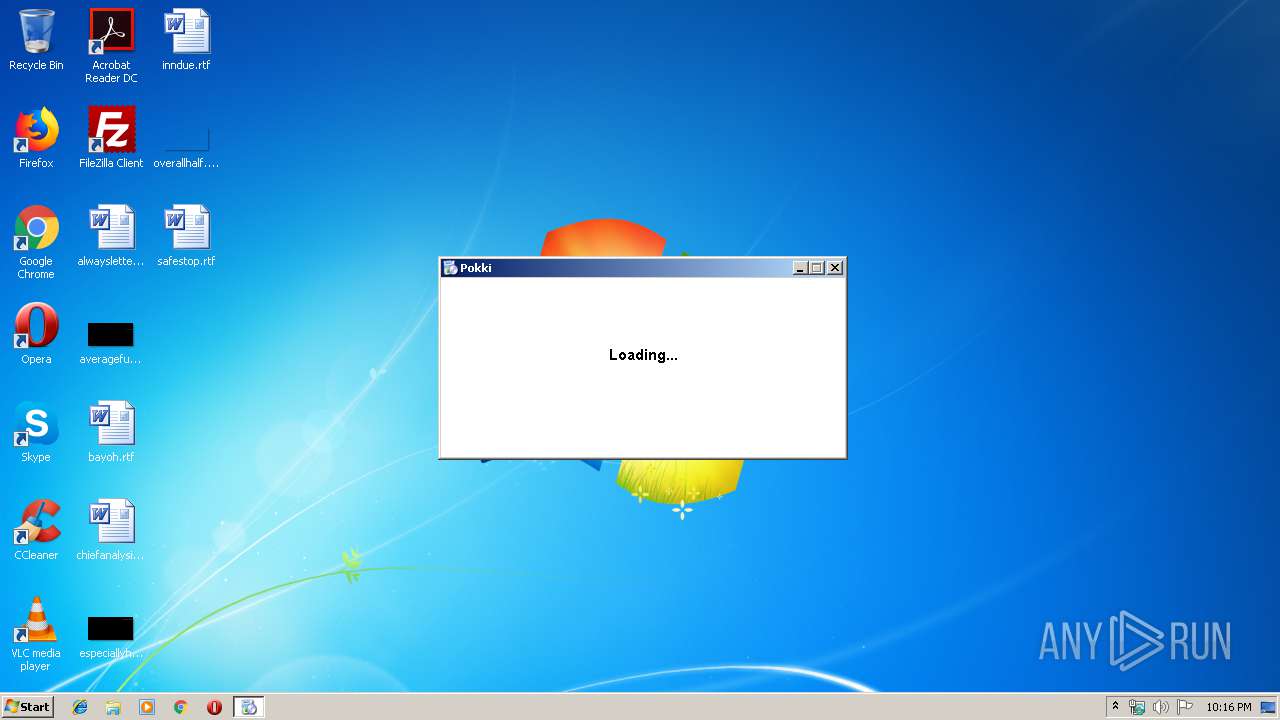Select the inndue.rtf document icon
The image size is (1280, 720).
click(x=186, y=40)
